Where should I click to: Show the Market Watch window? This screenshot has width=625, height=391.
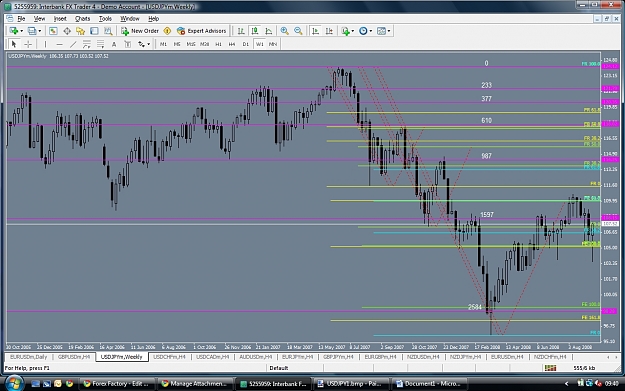click(x=53, y=31)
